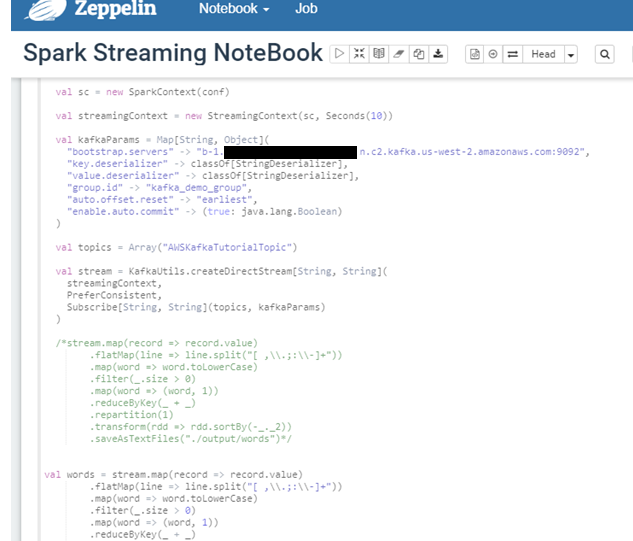The height and width of the screenshot is (541, 633).
Task: Click the commented '/*stream.map(record' line
Action: coord(157,343)
